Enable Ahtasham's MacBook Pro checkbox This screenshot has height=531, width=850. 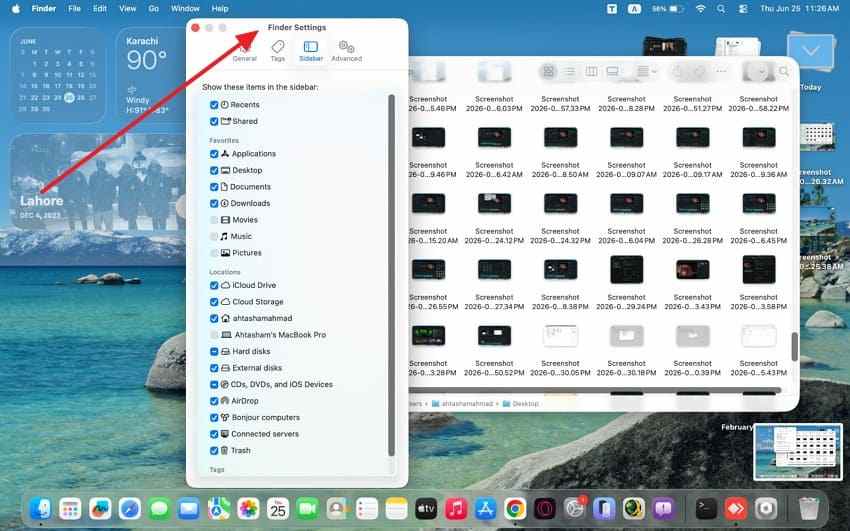click(214, 335)
